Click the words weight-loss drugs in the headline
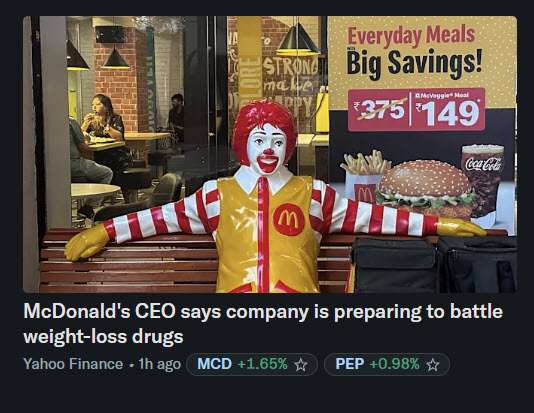The image size is (534, 413). pyautogui.click(x=103, y=337)
